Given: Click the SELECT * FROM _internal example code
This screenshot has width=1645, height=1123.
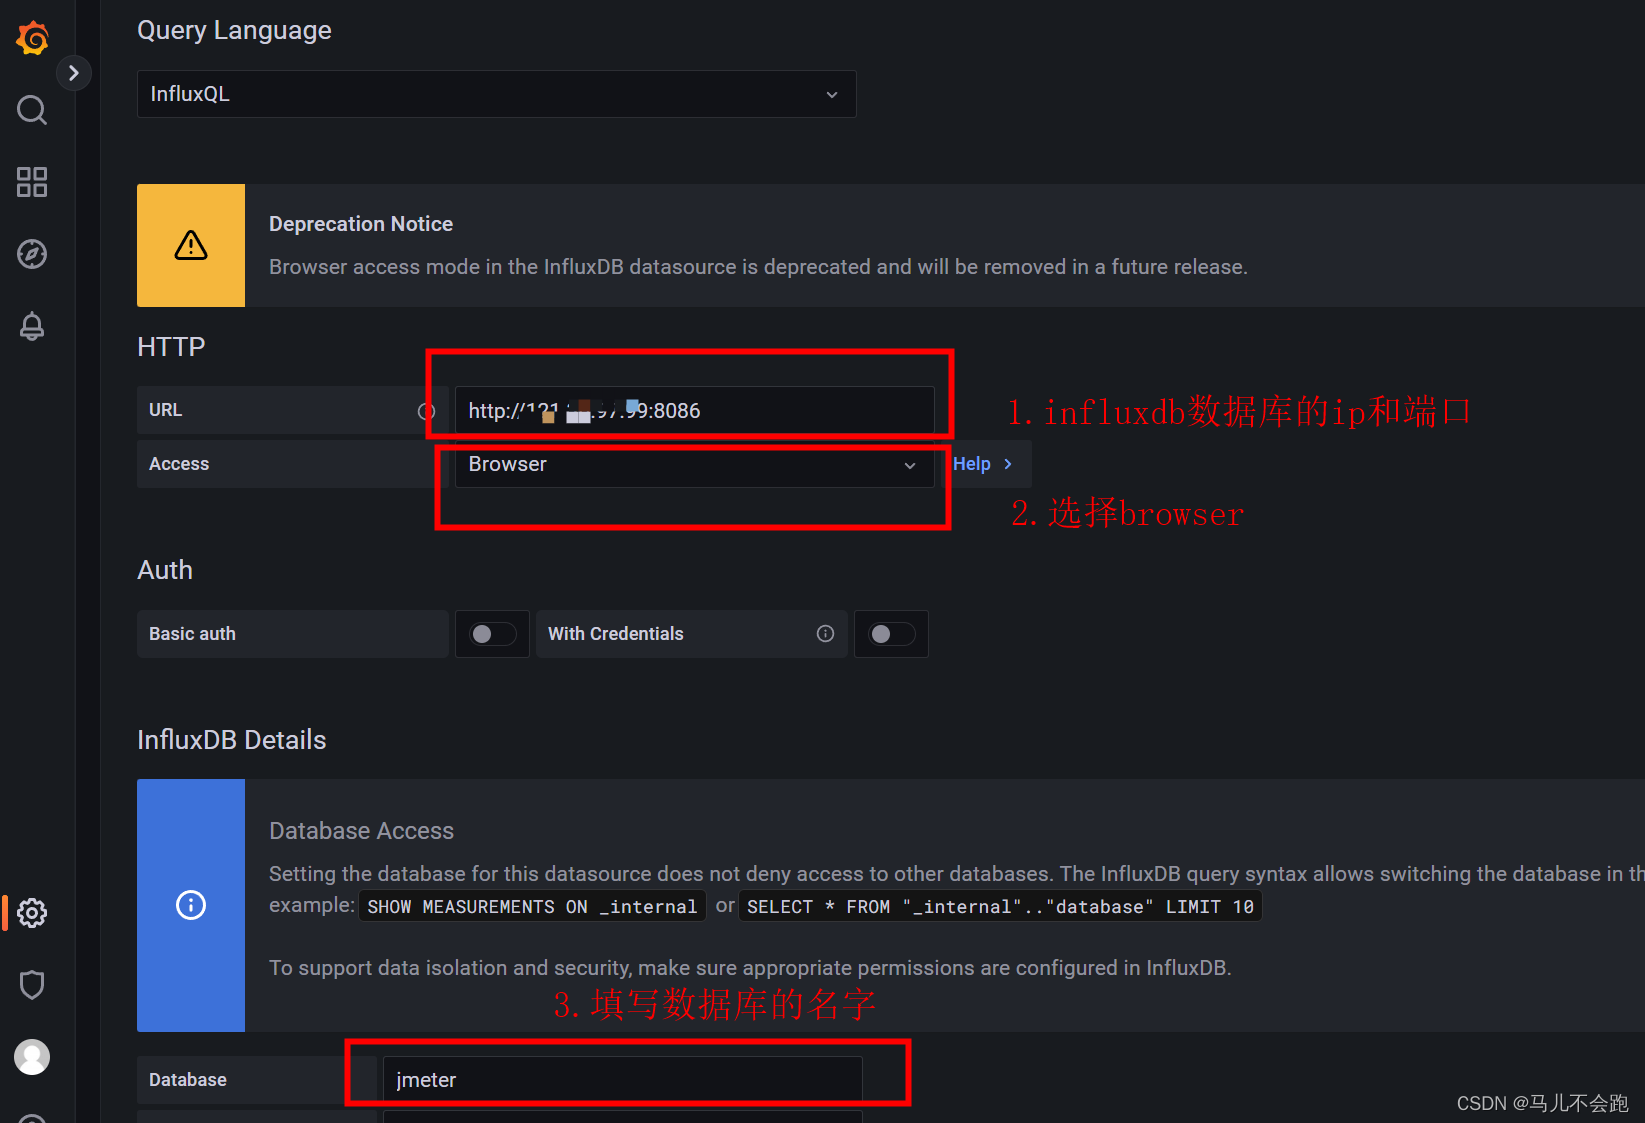Looking at the screenshot, I should tap(1000, 907).
